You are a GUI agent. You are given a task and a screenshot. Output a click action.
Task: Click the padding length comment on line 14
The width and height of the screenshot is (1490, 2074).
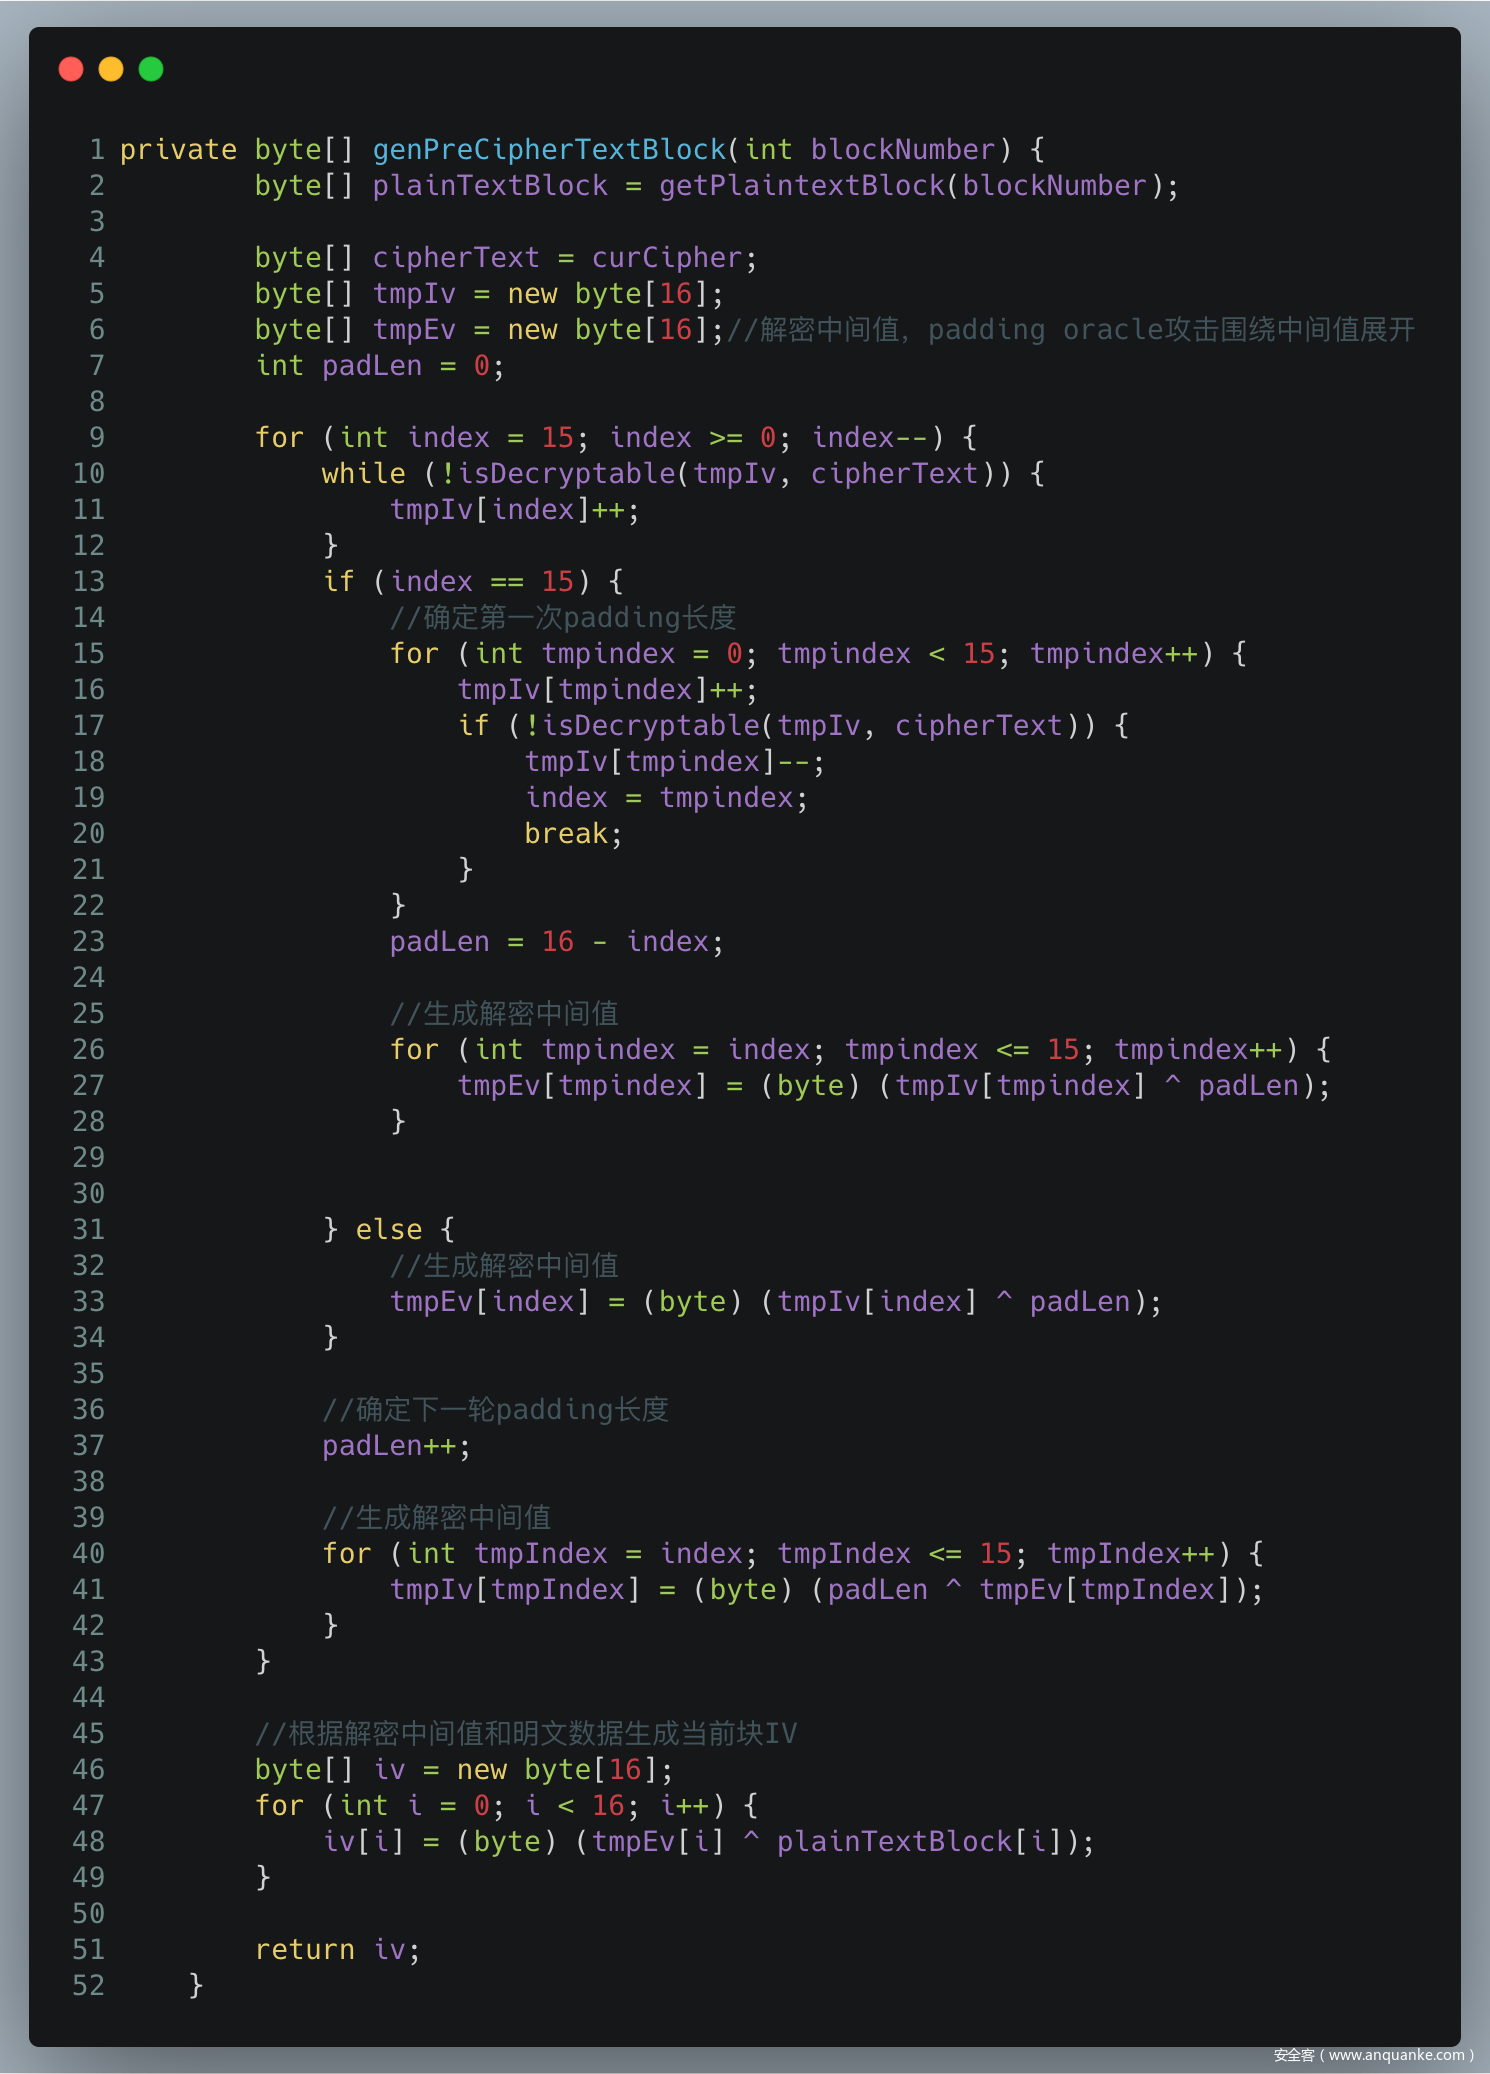tap(563, 618)
